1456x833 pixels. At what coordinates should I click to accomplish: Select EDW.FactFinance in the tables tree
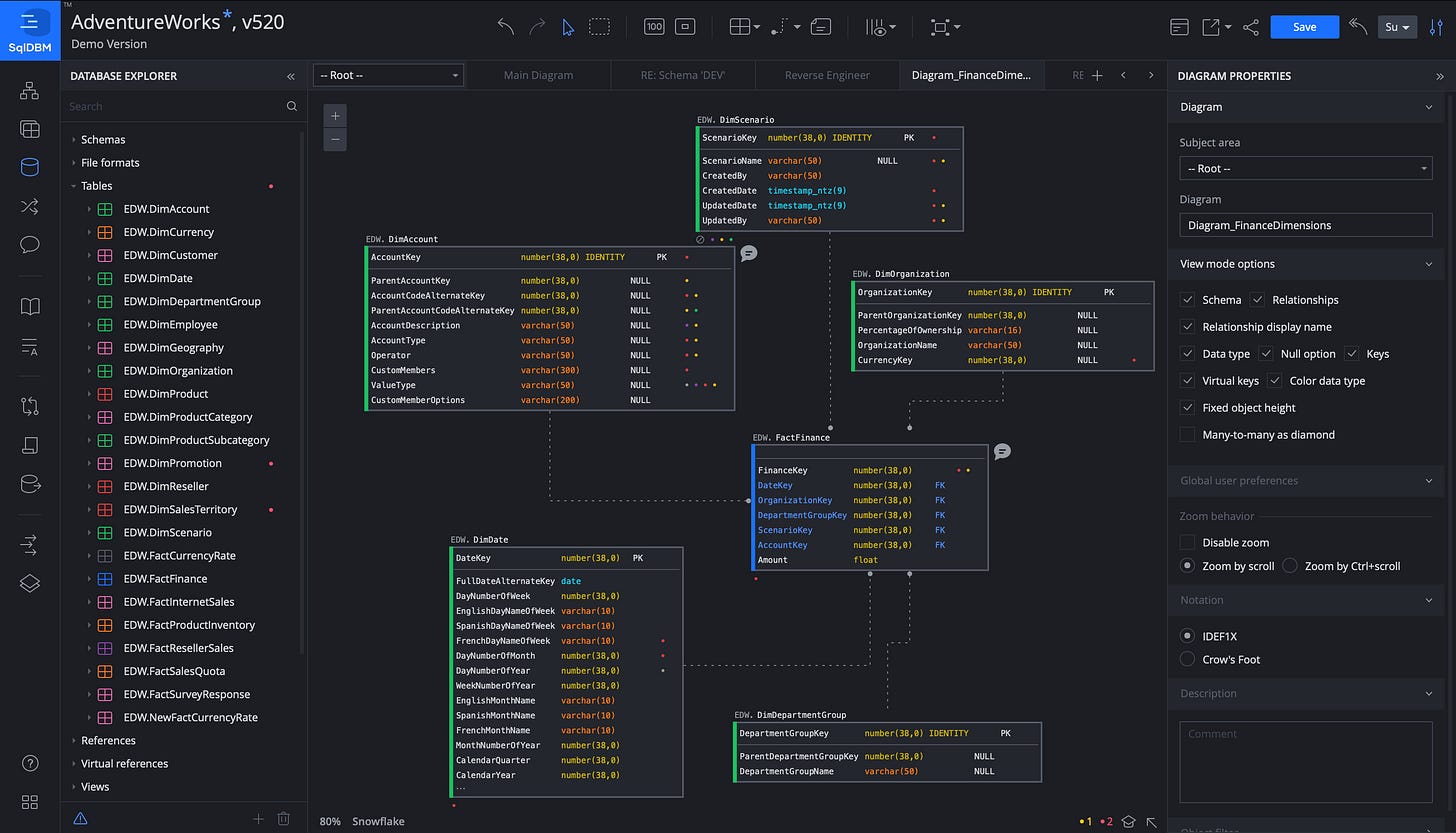(165, 579)
